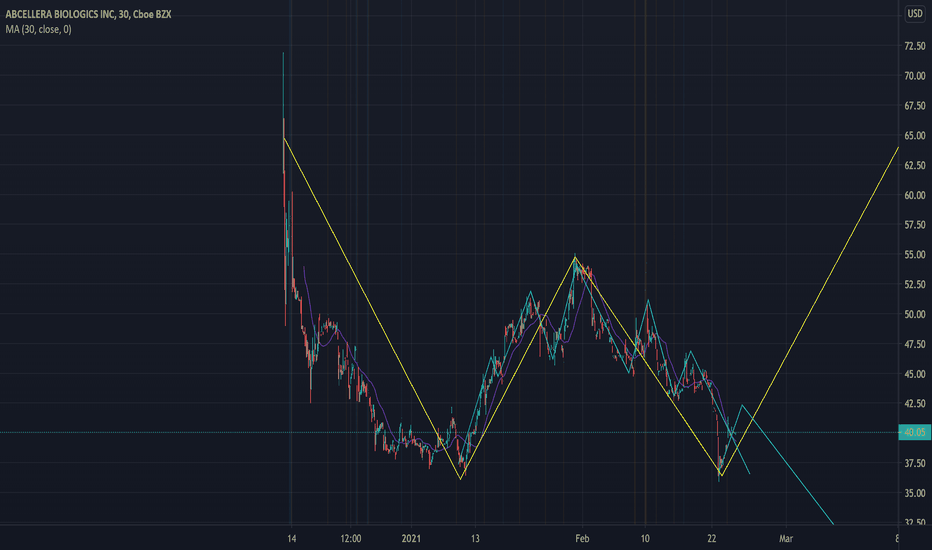Click the 2021 label on time axis
Image resolution: width=932 pixels, height=550 pixels.
click(411, 539)
